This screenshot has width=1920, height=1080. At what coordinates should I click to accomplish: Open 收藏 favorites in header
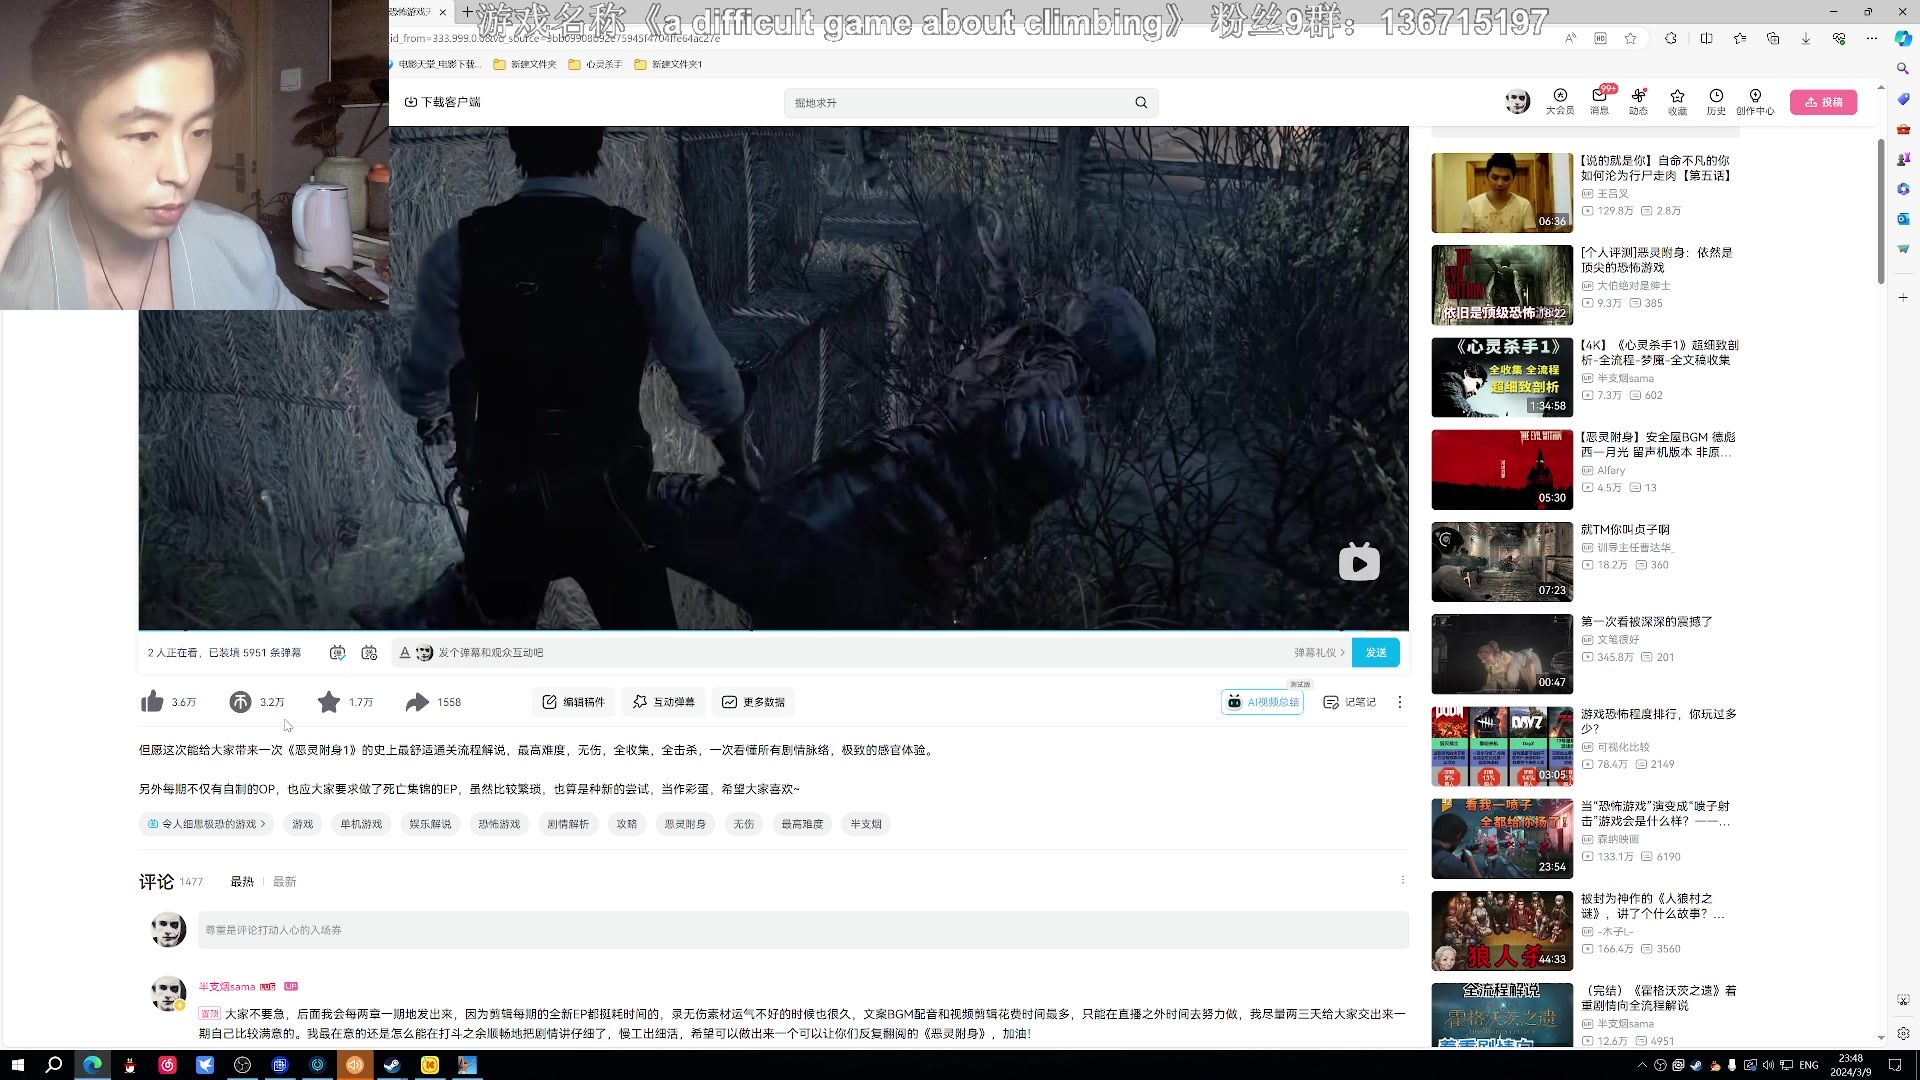click(1677, 102)
